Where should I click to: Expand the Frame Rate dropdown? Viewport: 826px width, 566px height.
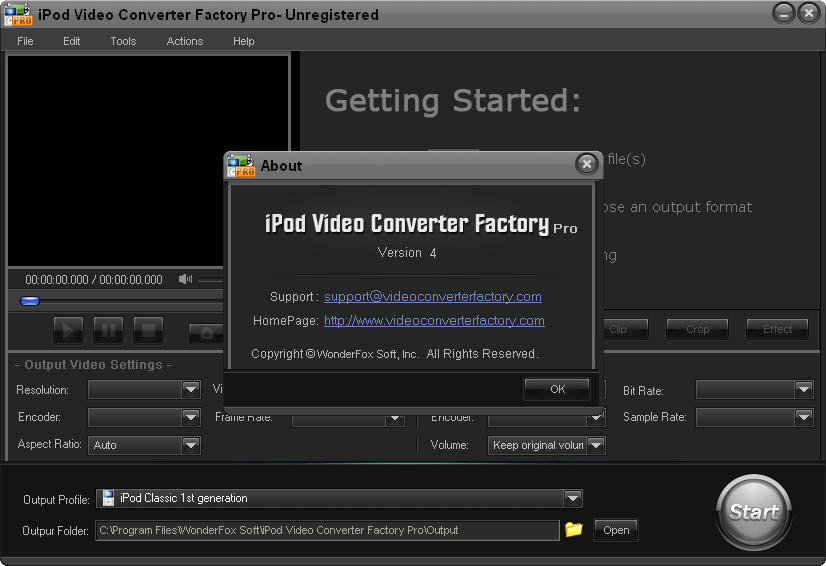[x=395, y=419]
